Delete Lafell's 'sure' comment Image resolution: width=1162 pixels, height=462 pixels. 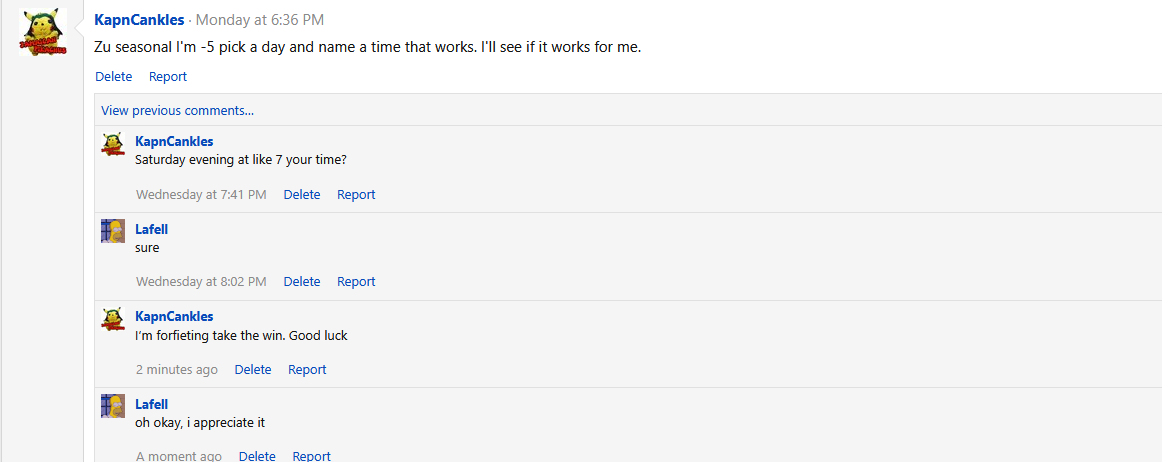301,282
